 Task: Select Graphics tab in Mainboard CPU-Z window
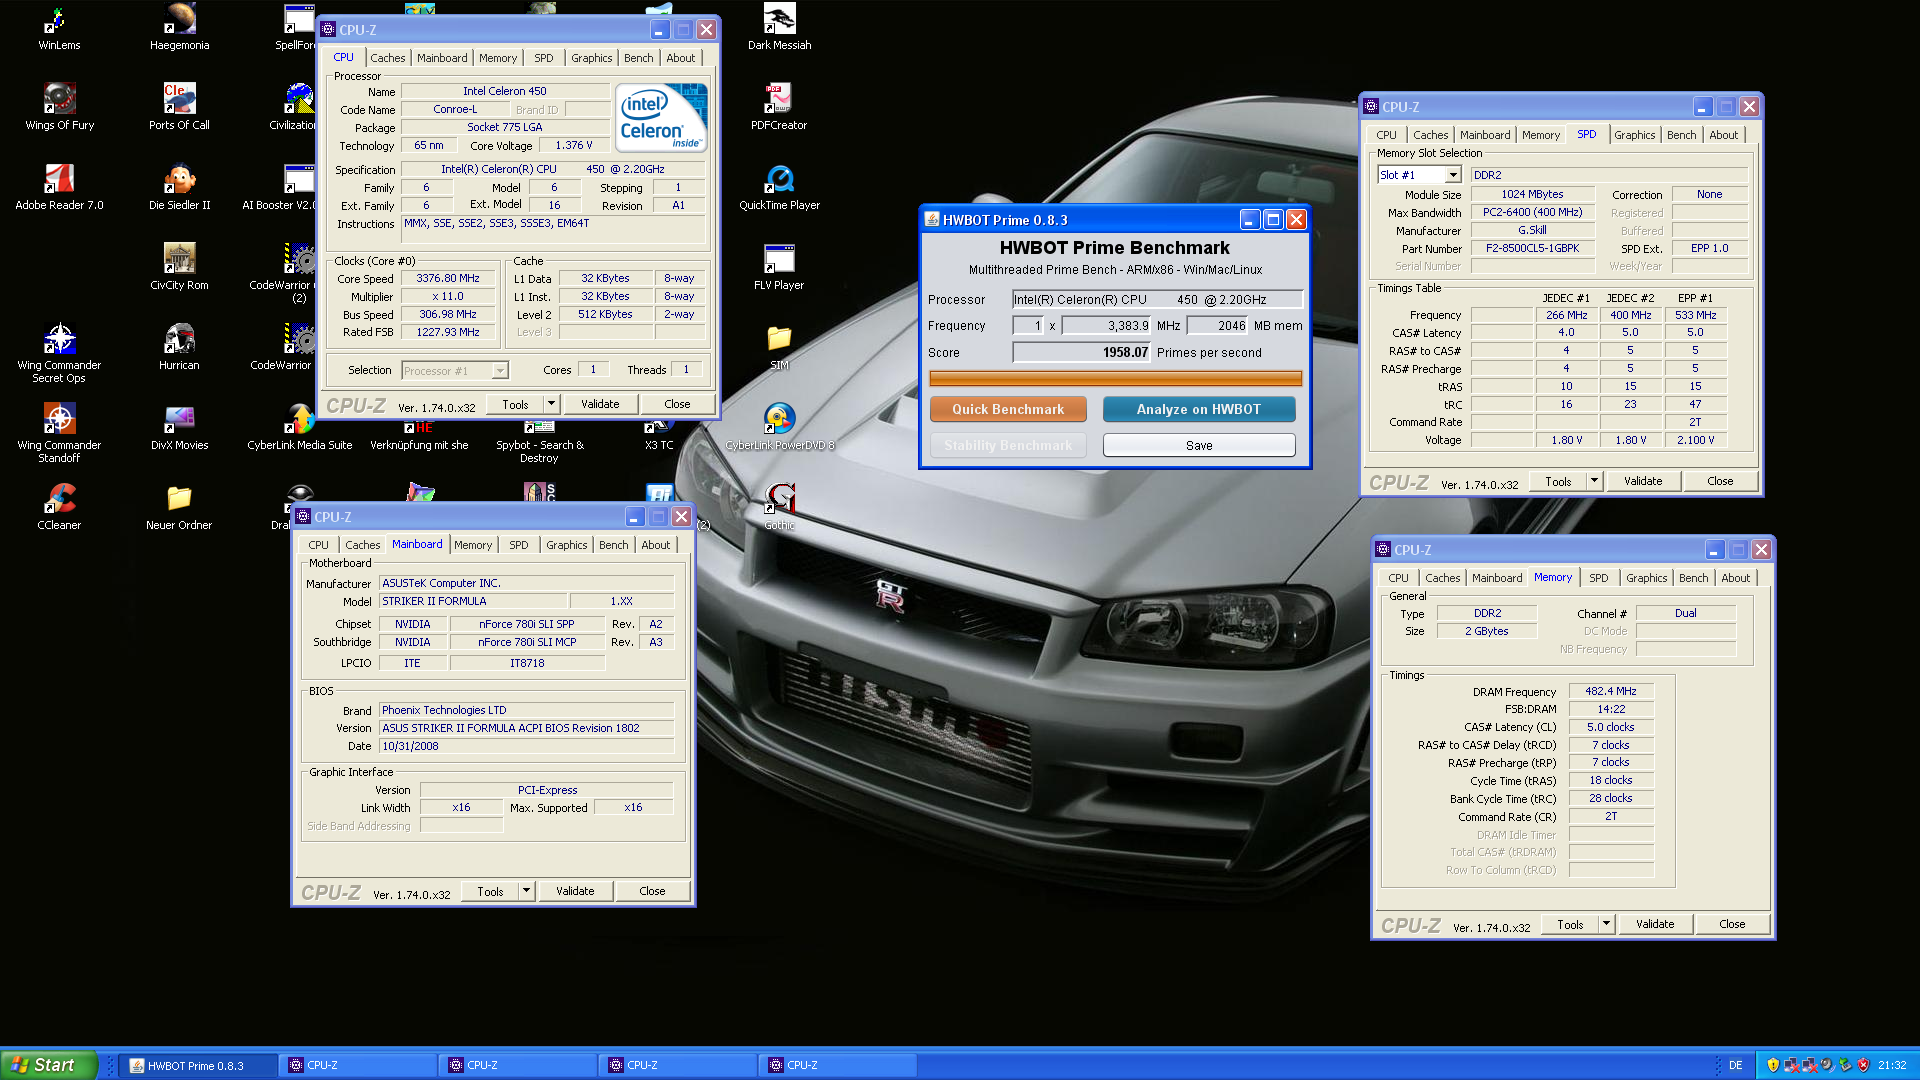(566, 545)
